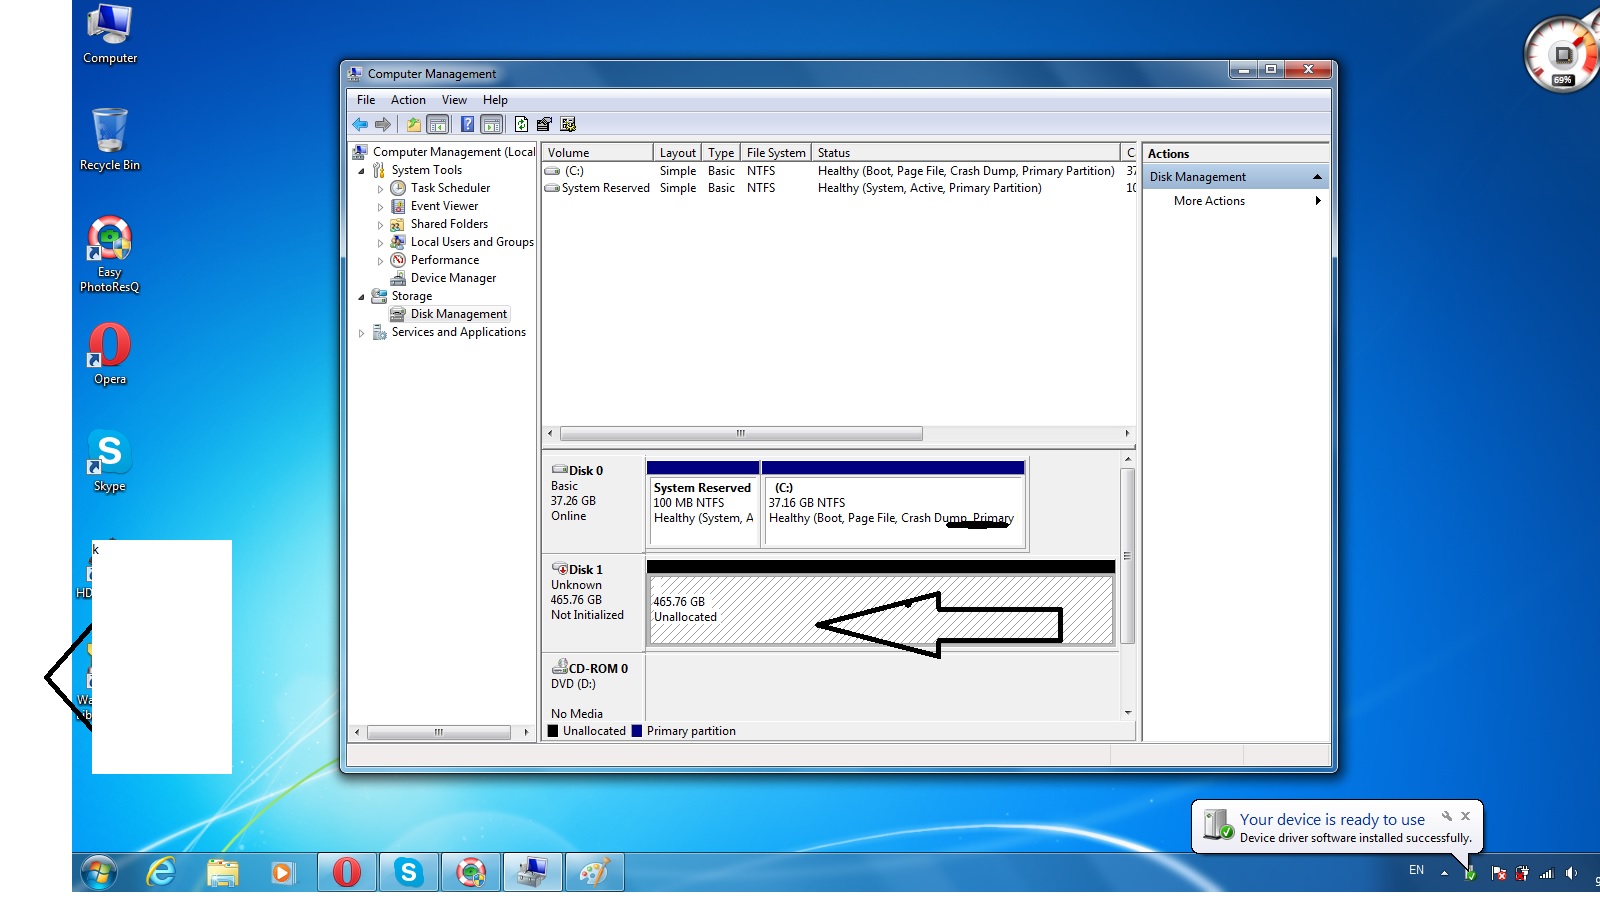The image size is (1600, 900).
Task: Launch Skype from the desktop shortcut
Action: coord(110,460)
